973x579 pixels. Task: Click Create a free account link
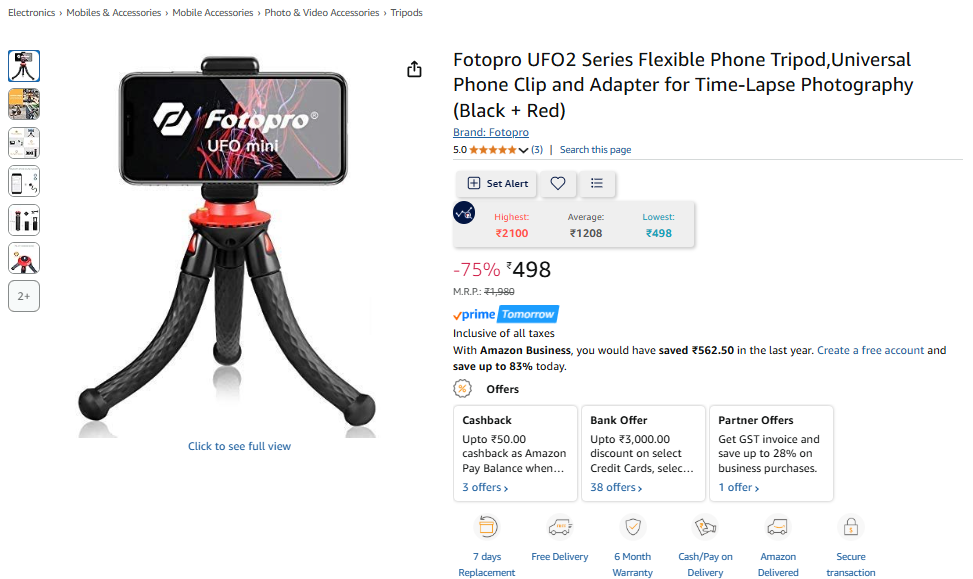point(870,350)
